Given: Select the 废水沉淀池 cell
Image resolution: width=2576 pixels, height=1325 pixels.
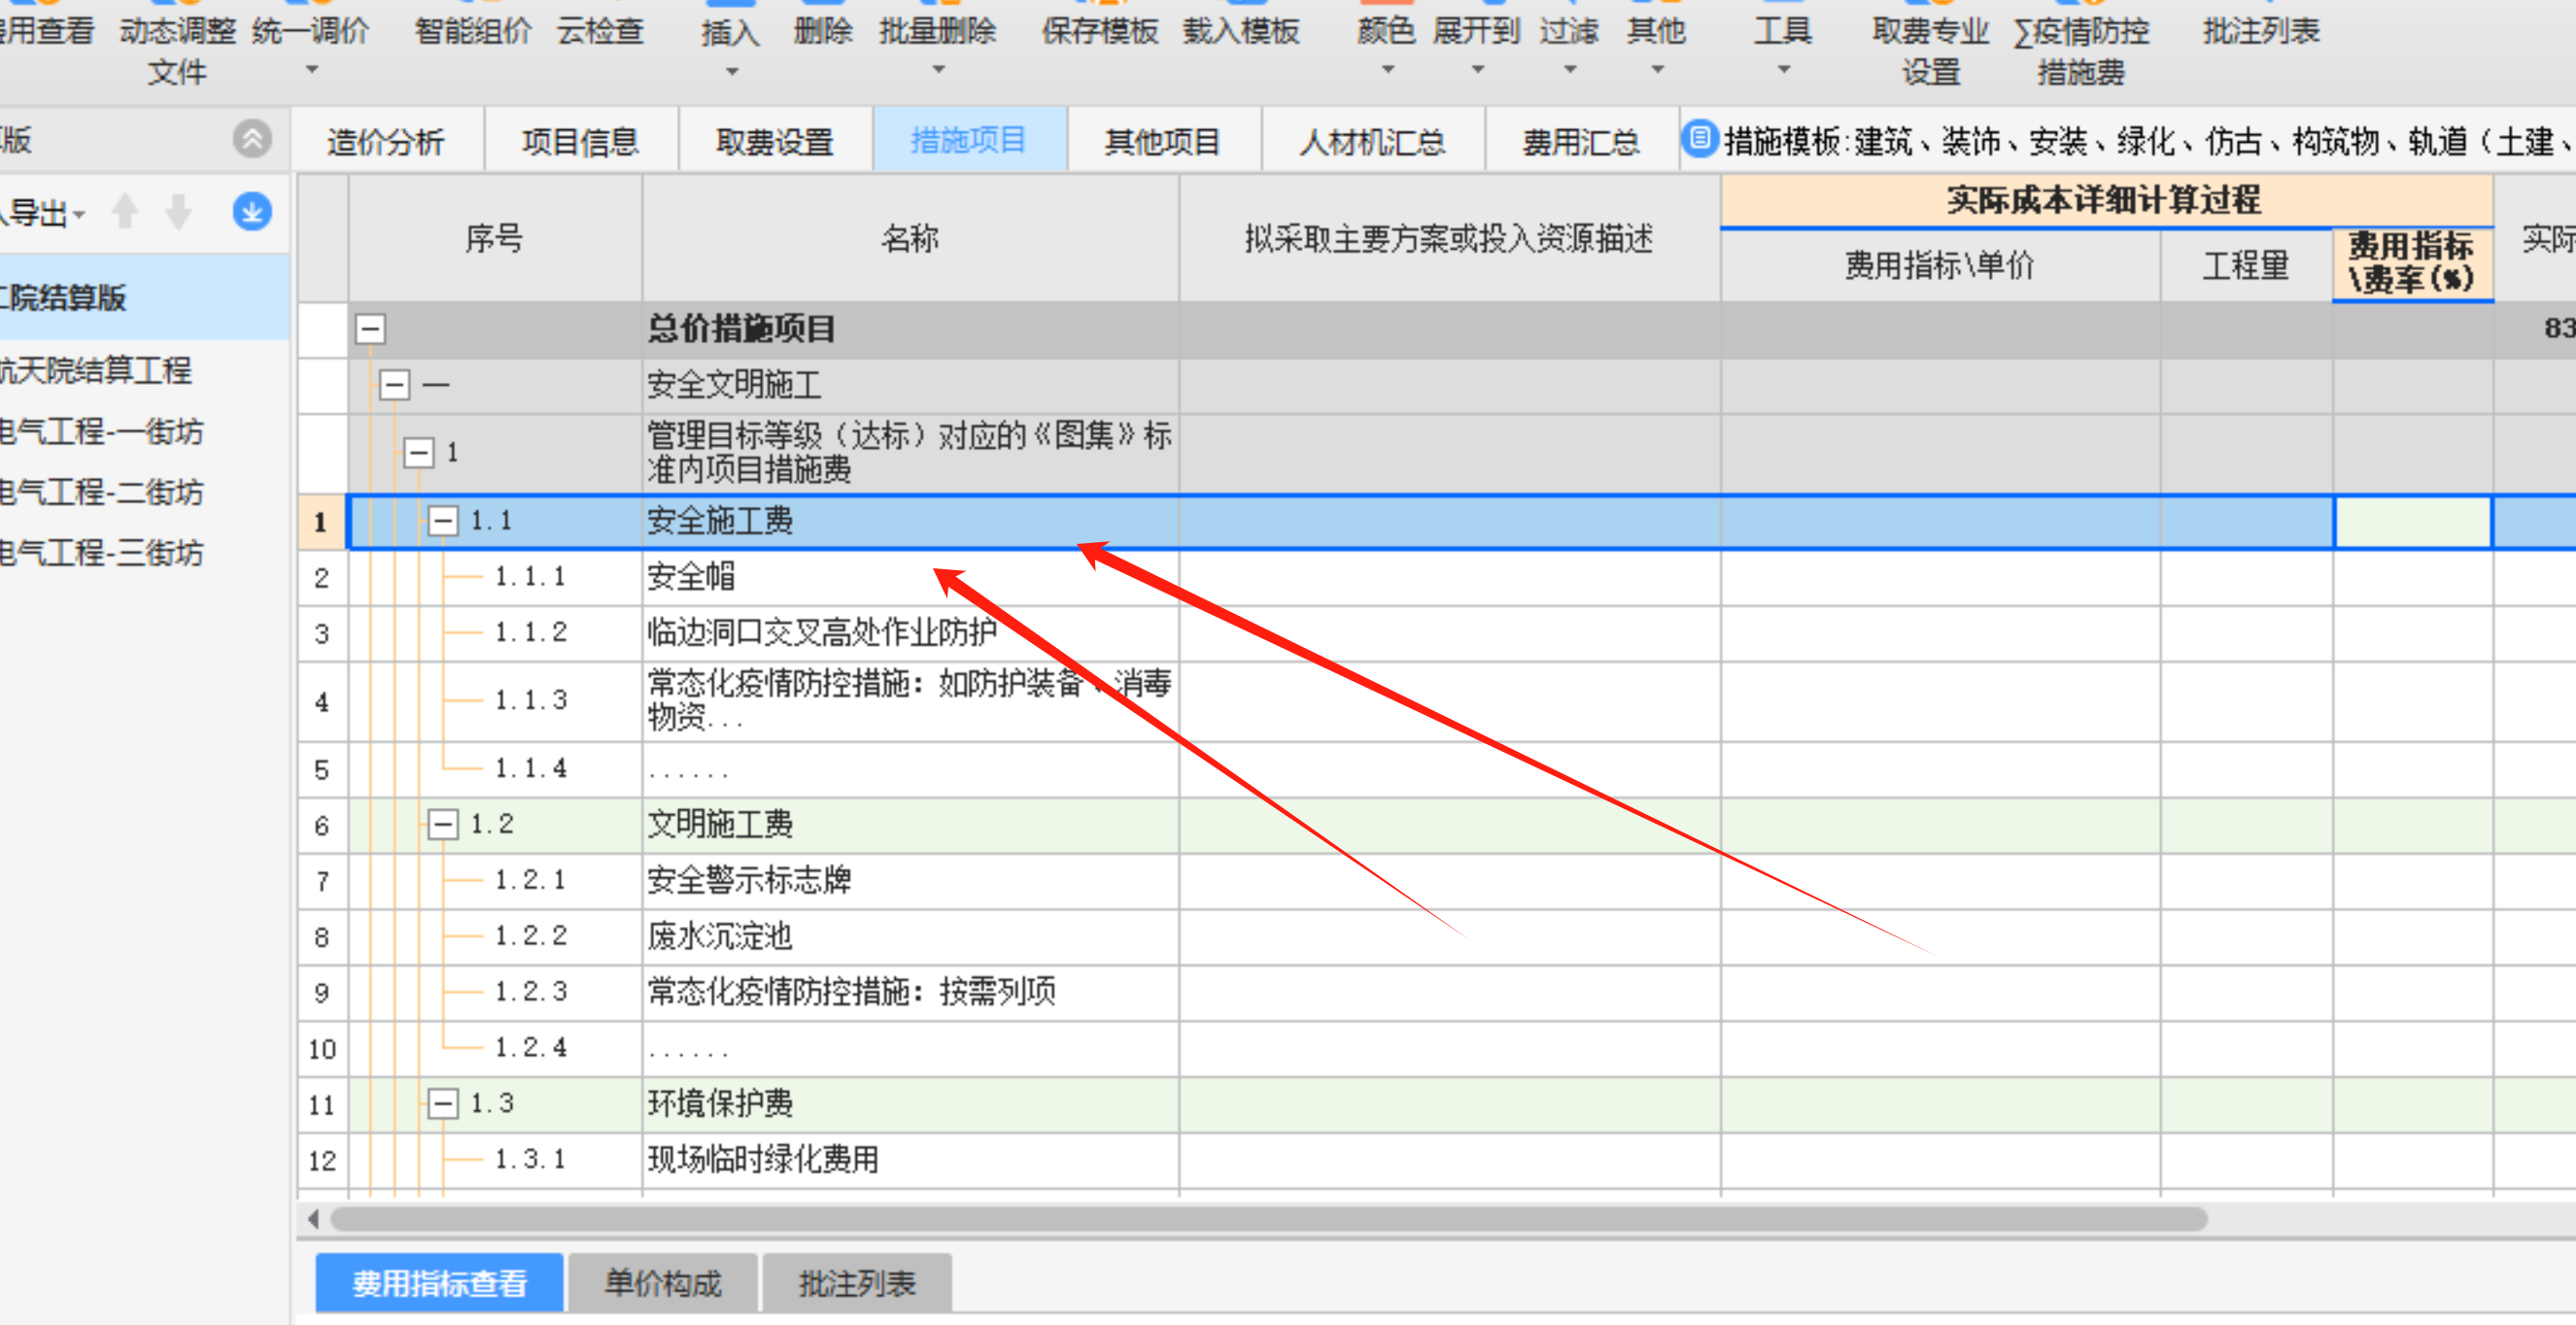Looking at the screenshot, I should pos(910,936).
